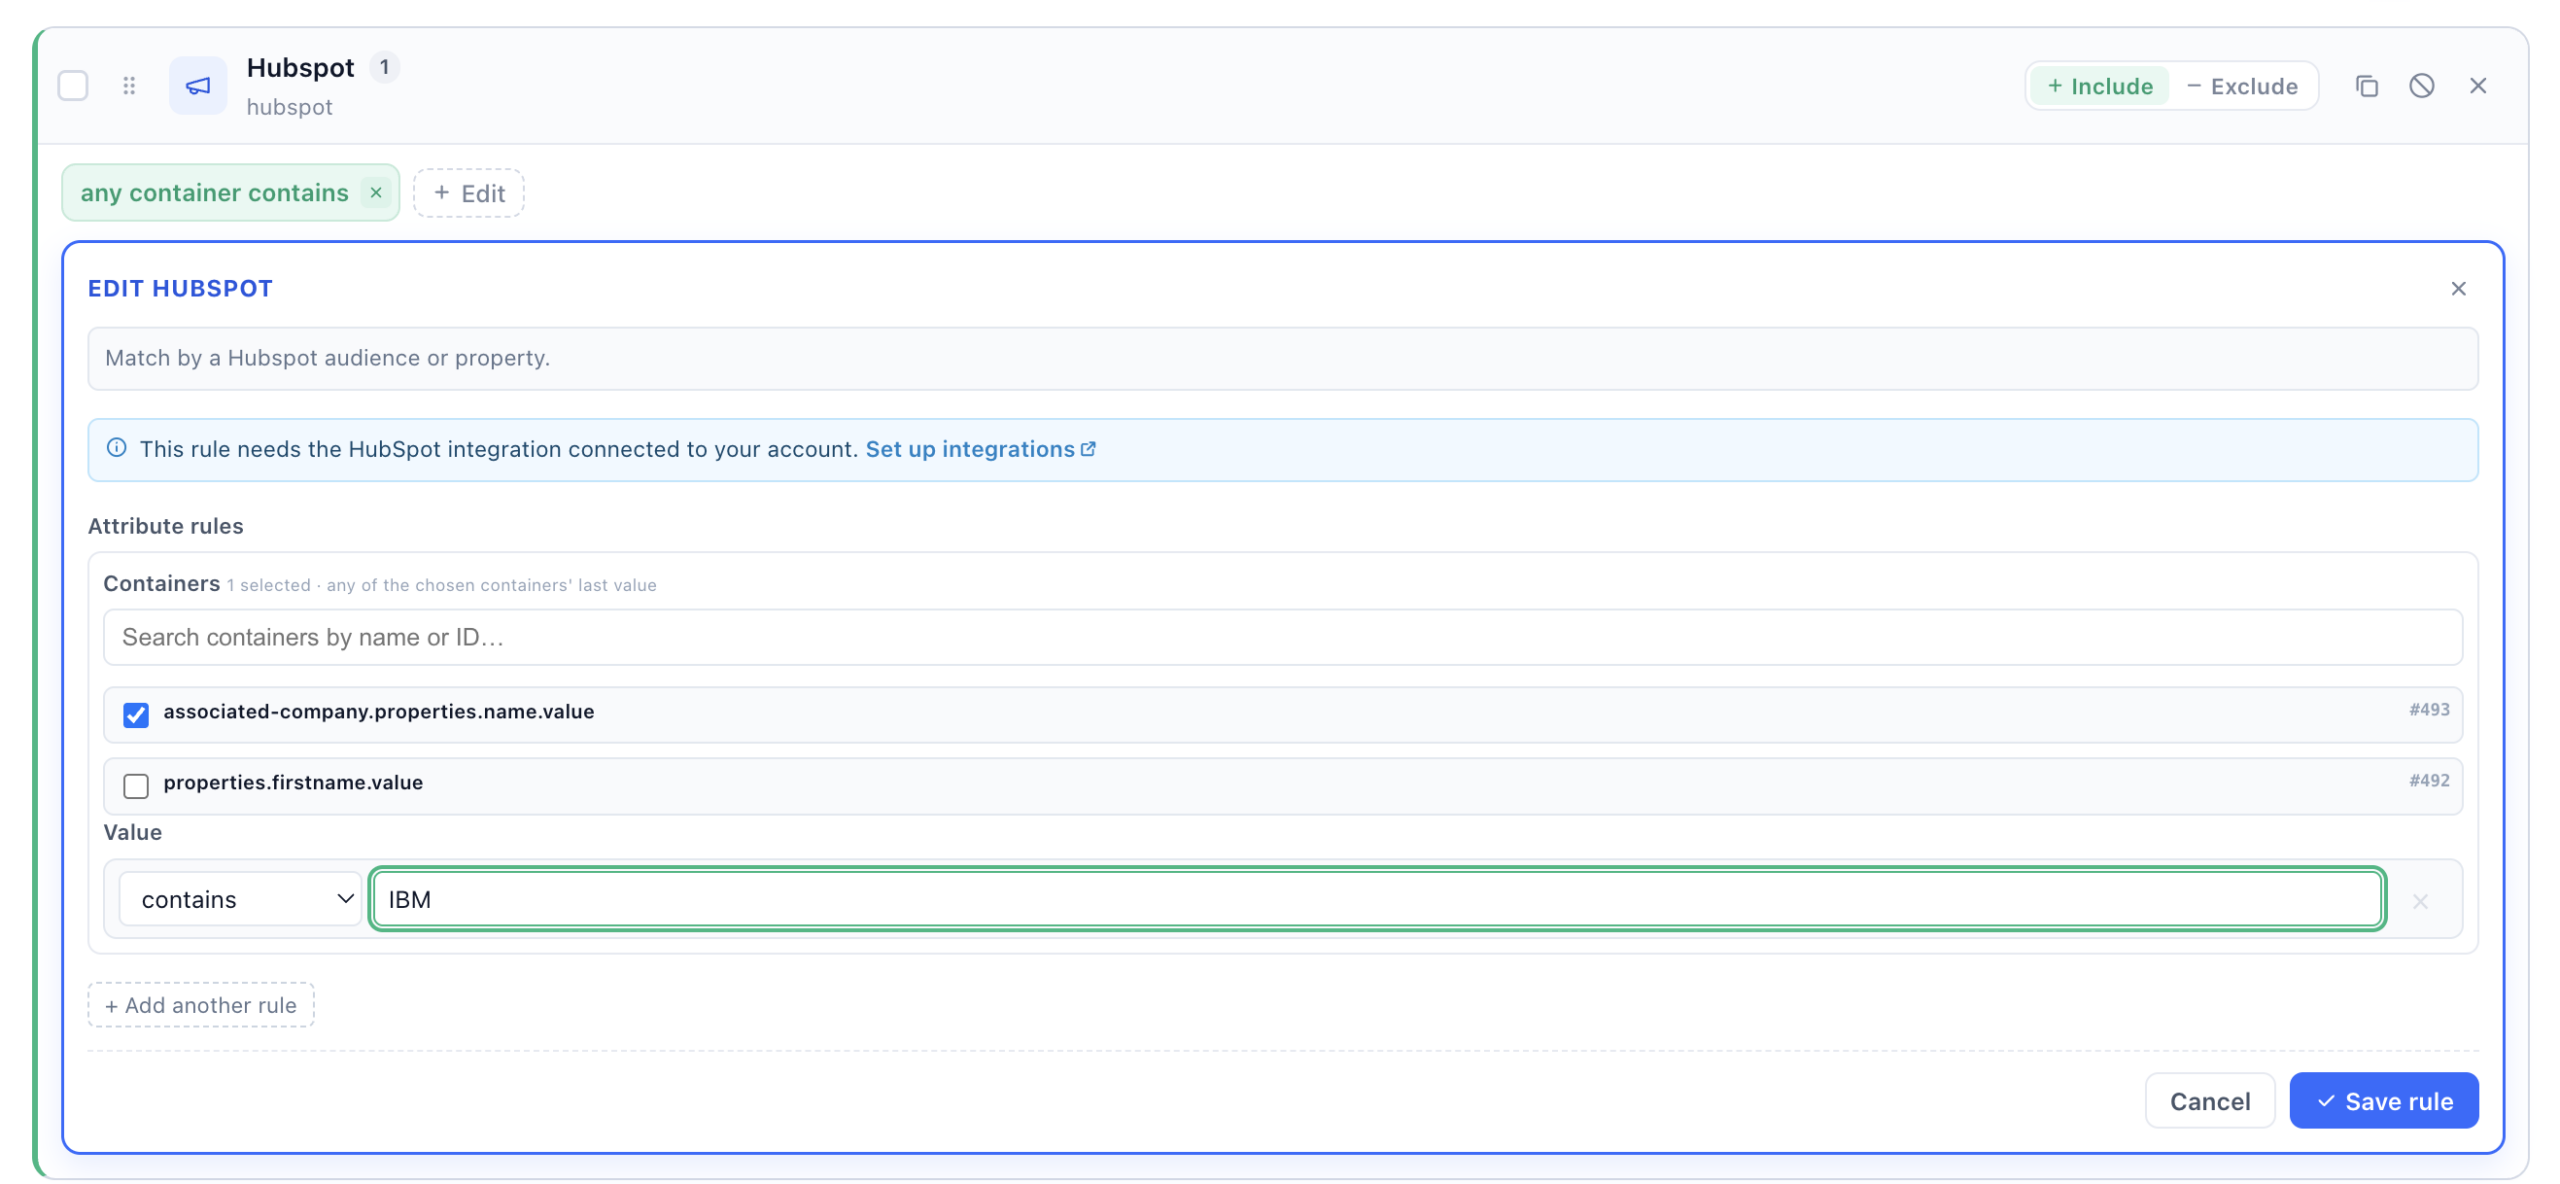Click the #492 container ID

pyautogui.click(x=2428, y=781)
